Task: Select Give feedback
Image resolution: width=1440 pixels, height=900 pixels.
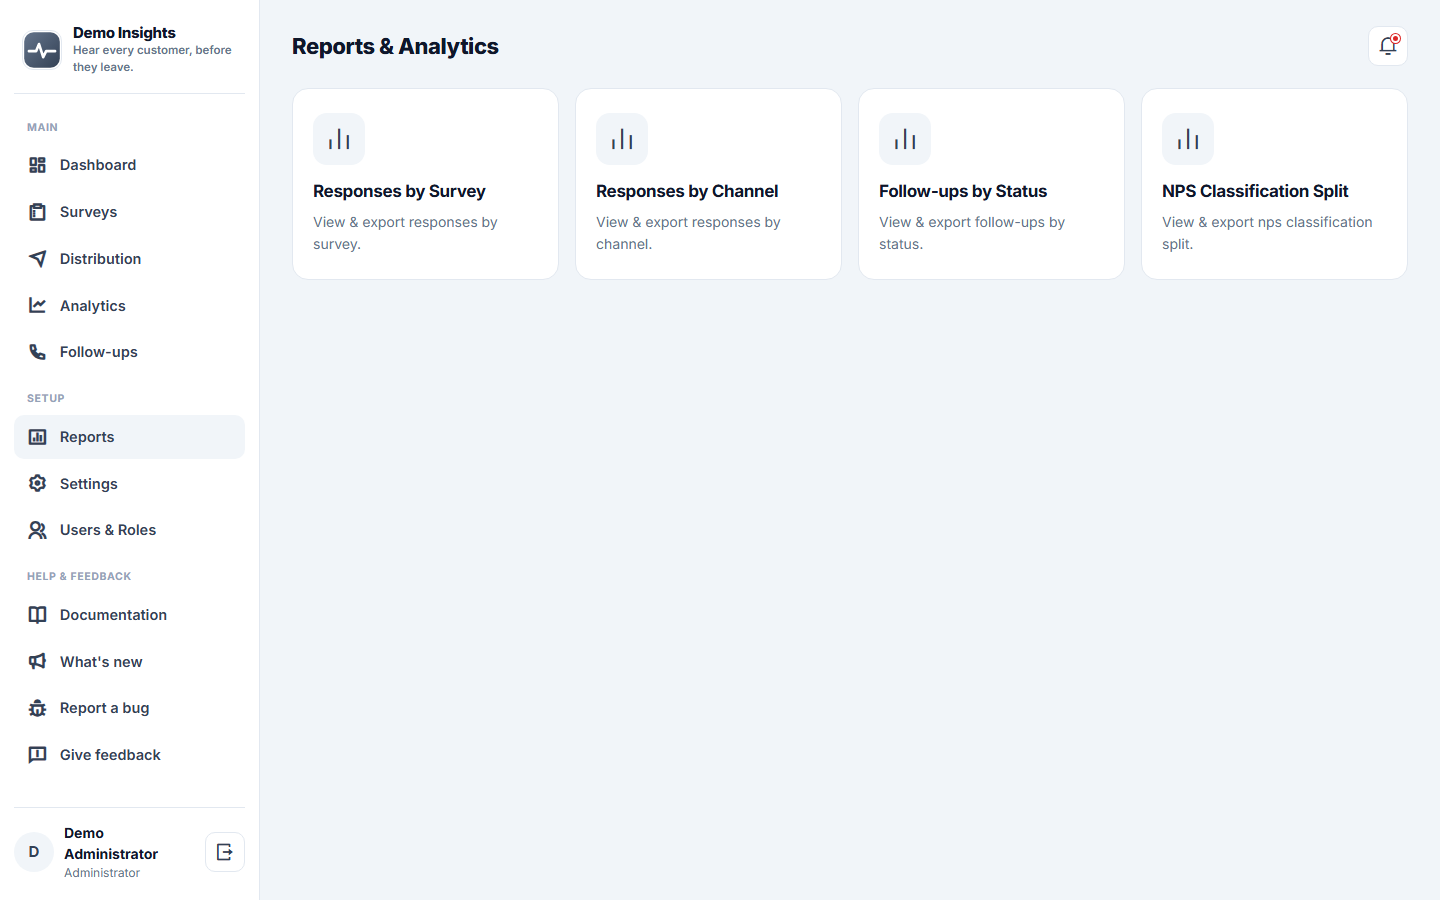Action: point(129,755)
